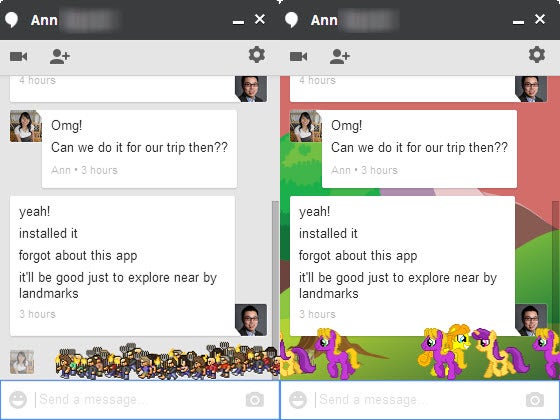This screenshot has width=560, height=420.
Task: Add people icon in right chat window
Action: (x=340, y=56)
